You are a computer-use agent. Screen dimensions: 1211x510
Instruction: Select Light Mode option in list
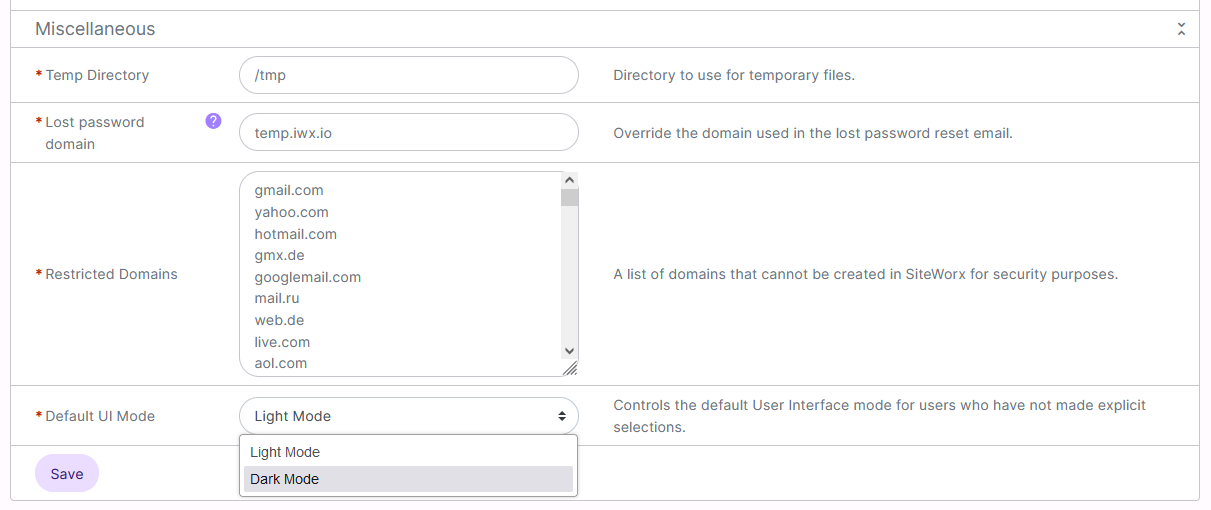408,452
